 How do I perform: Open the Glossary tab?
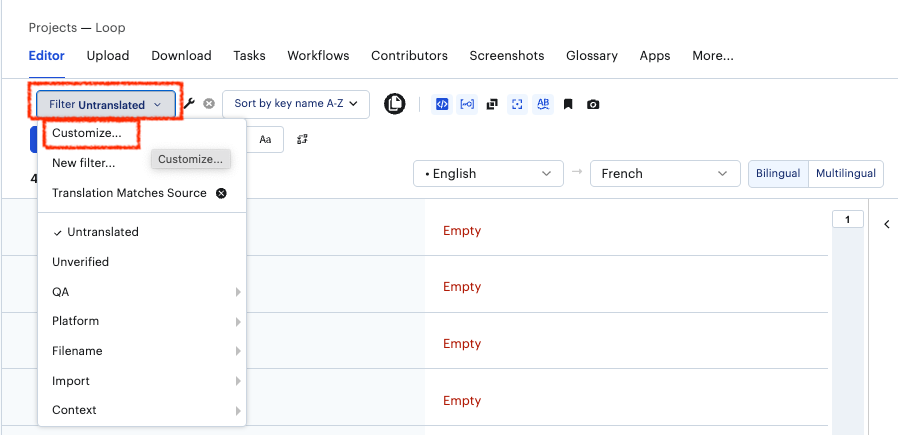click(591, 56)
